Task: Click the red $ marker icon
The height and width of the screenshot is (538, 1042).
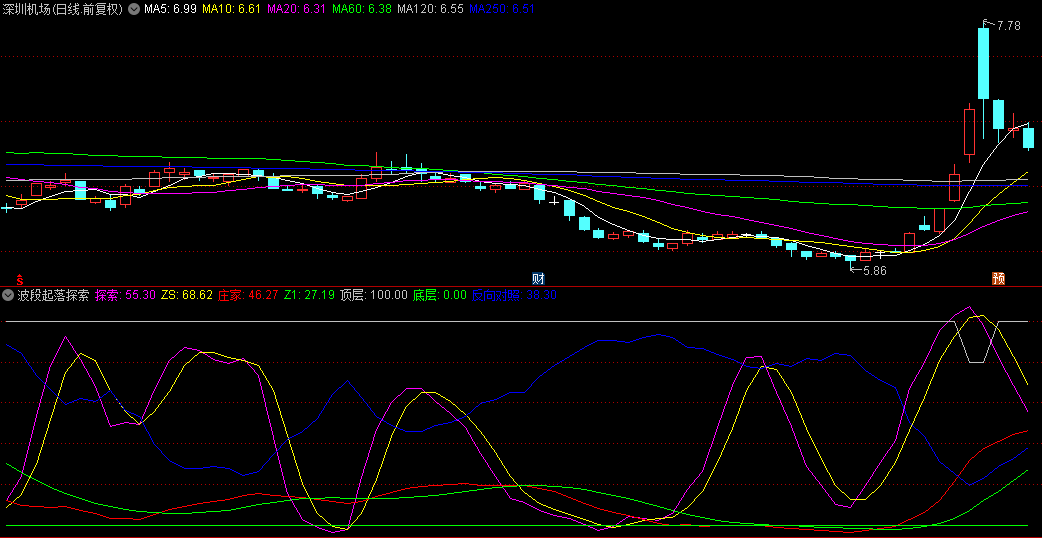Action: click(19, 279)
